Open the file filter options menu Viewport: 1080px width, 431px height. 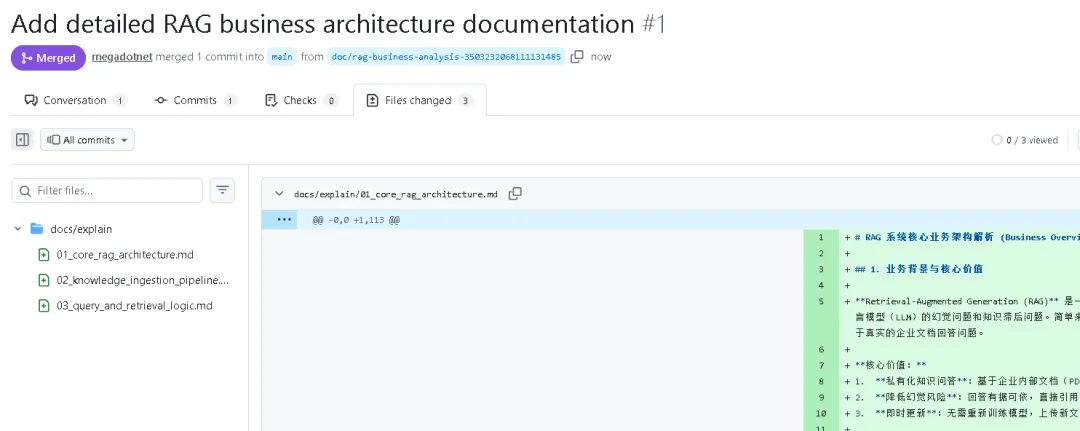pyautogui.click(x=222, y=190)
